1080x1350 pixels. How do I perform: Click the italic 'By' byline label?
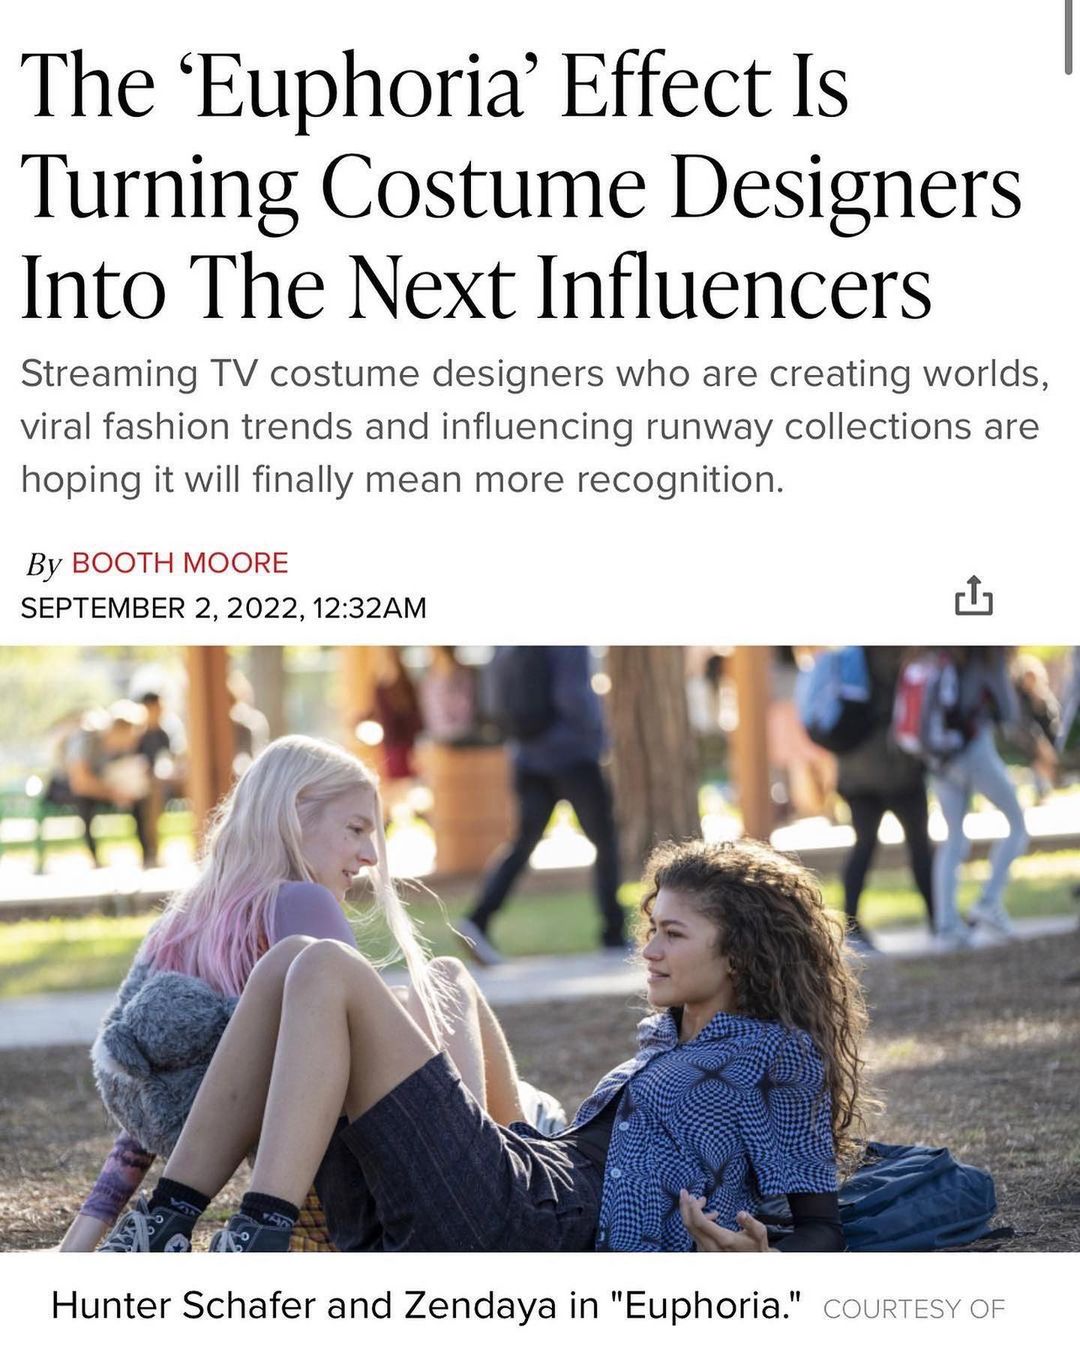tap(43, 565)
